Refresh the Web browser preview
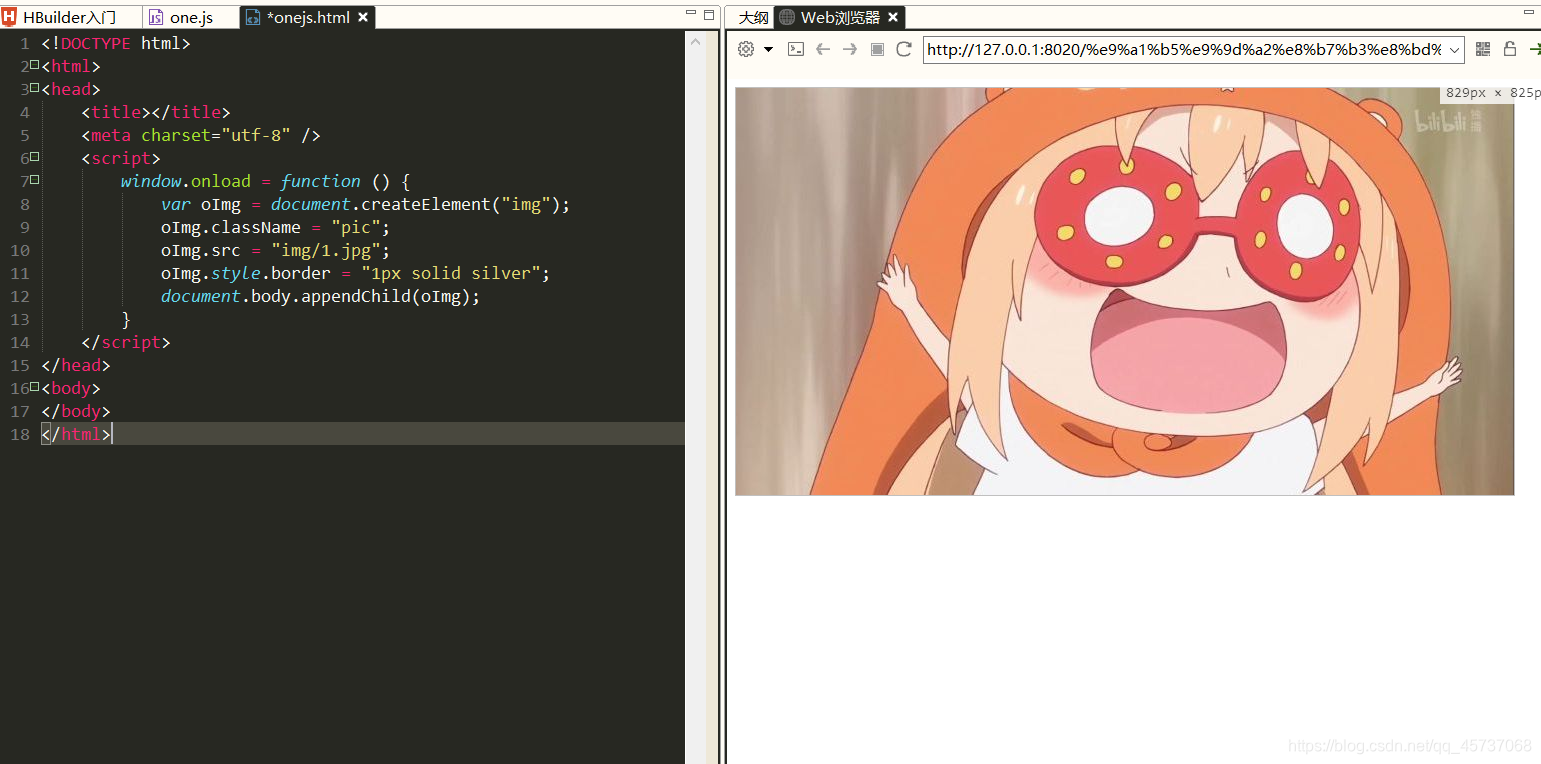1541x764 pixels. pyautogui.click(x=904, y=49)
